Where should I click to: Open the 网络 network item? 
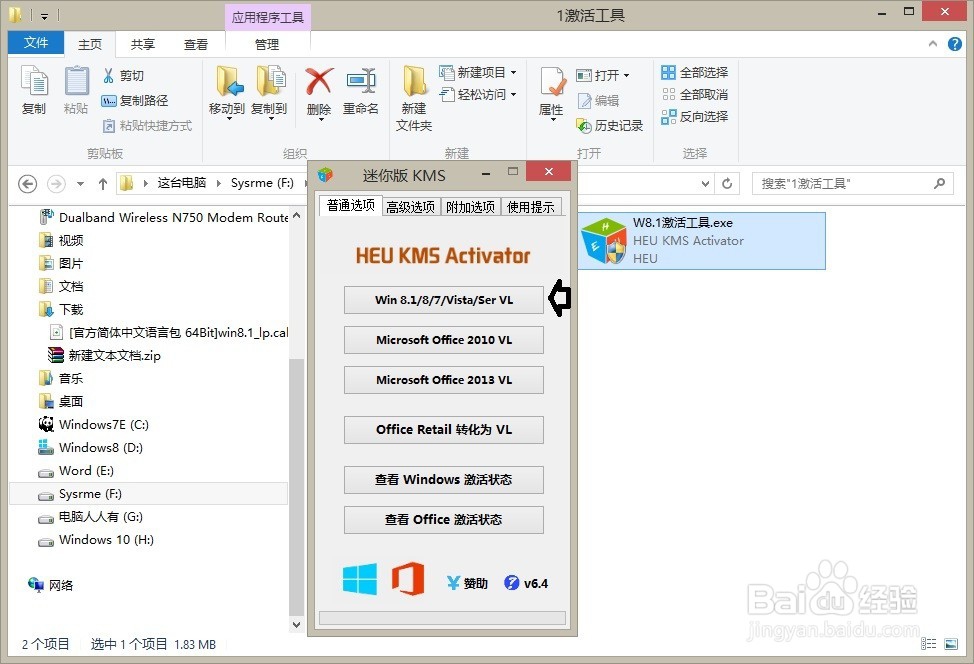point(61,585)
